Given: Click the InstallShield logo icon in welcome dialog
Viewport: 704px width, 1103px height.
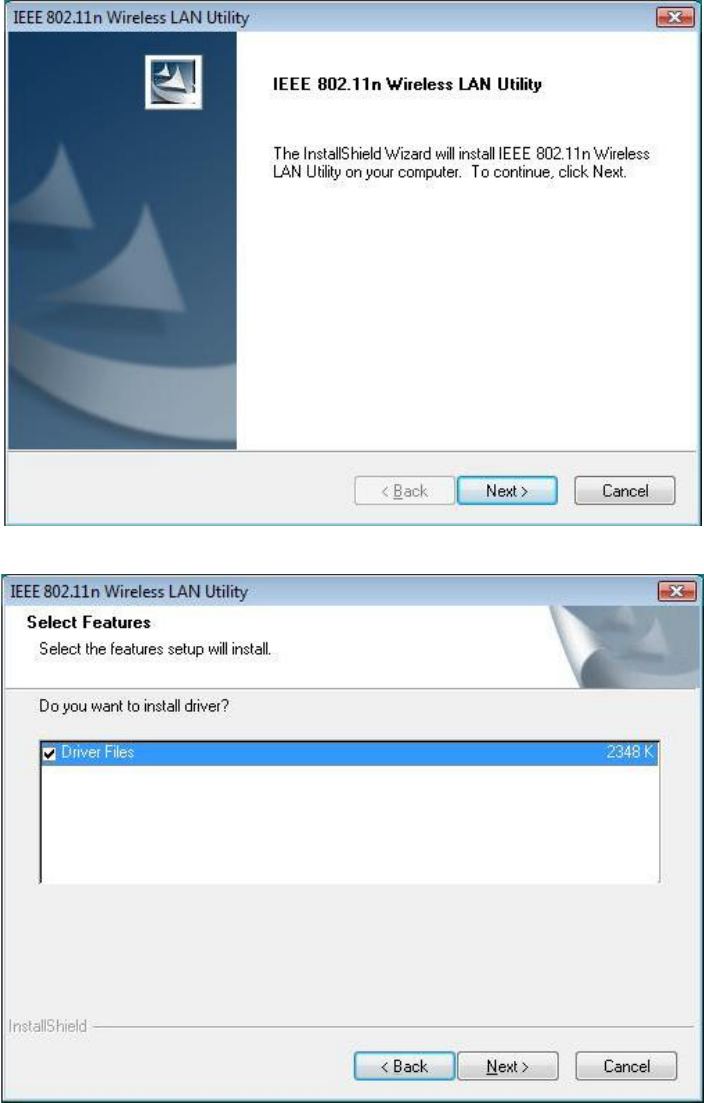Looking at the screenshot, I should pos(174,82).
